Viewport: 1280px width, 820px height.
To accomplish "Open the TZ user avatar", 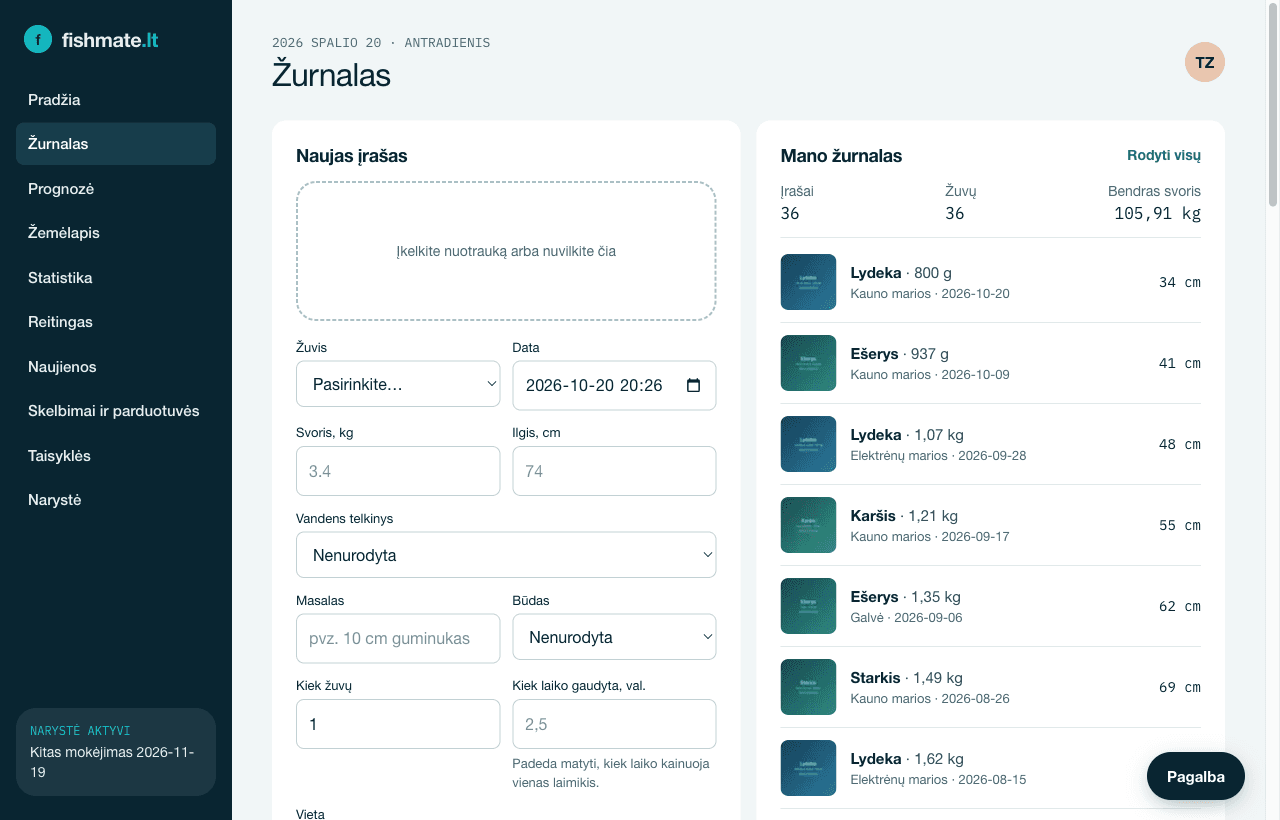I will click(1205, 62).
